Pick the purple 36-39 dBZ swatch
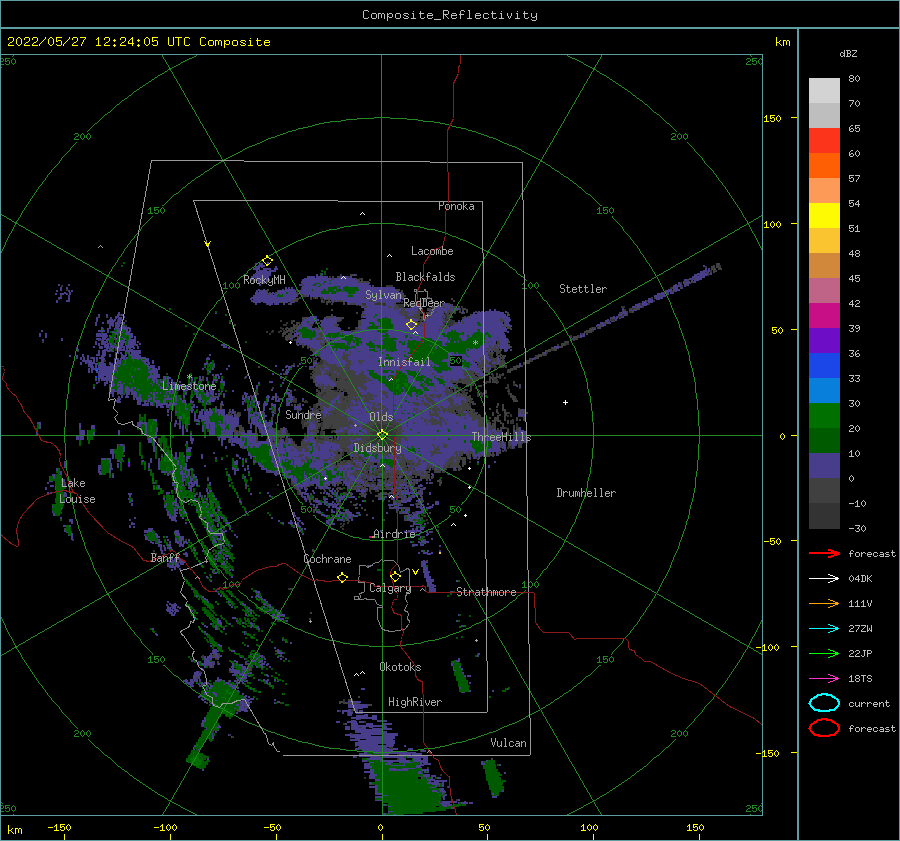This screenshot has width=900, height=841. pyautogui.click(x=824, y=341)
